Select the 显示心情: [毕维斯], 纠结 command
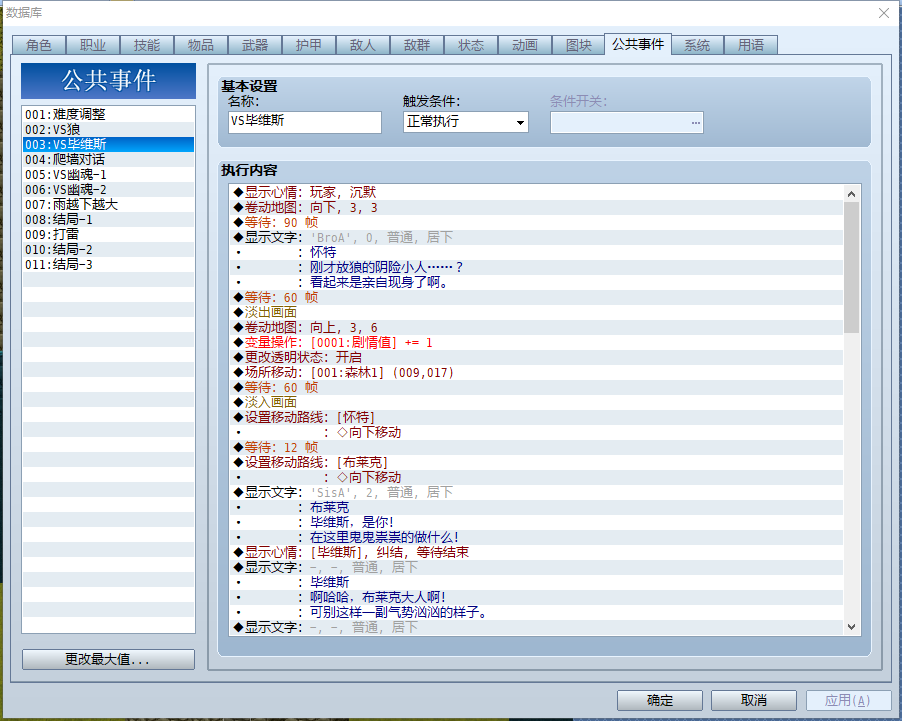 [536, 552]
